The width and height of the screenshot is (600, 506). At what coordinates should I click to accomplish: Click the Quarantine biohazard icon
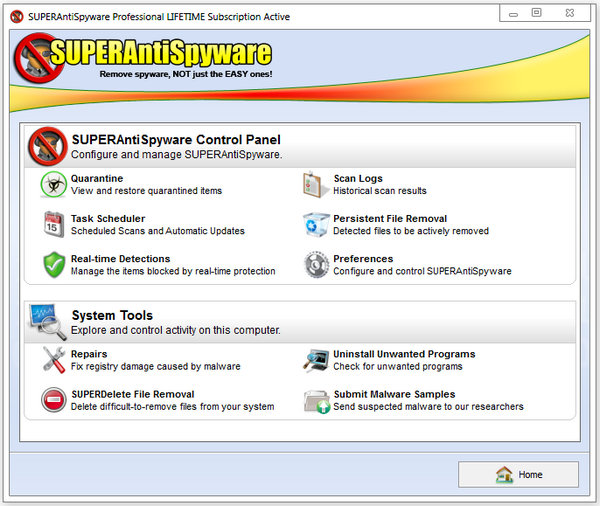[x=53, y=184]
